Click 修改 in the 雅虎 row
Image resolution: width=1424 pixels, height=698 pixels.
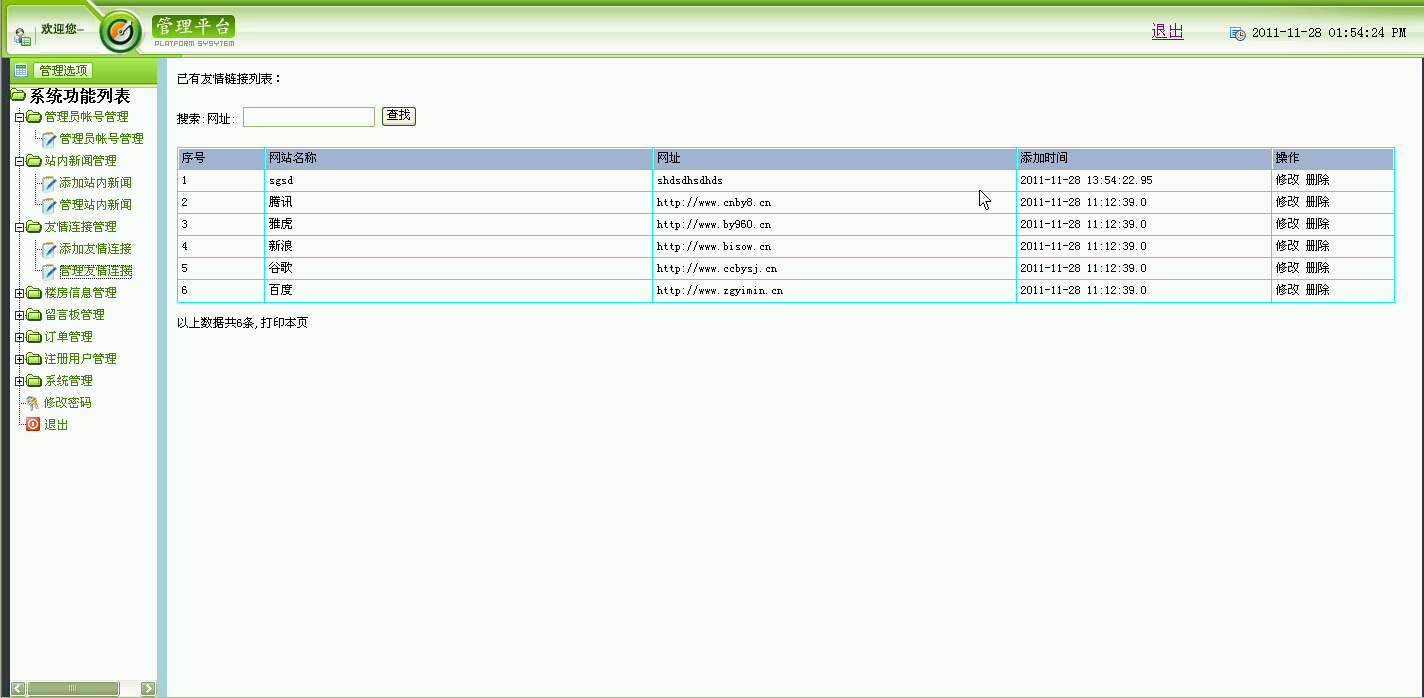pos(1287,224)
